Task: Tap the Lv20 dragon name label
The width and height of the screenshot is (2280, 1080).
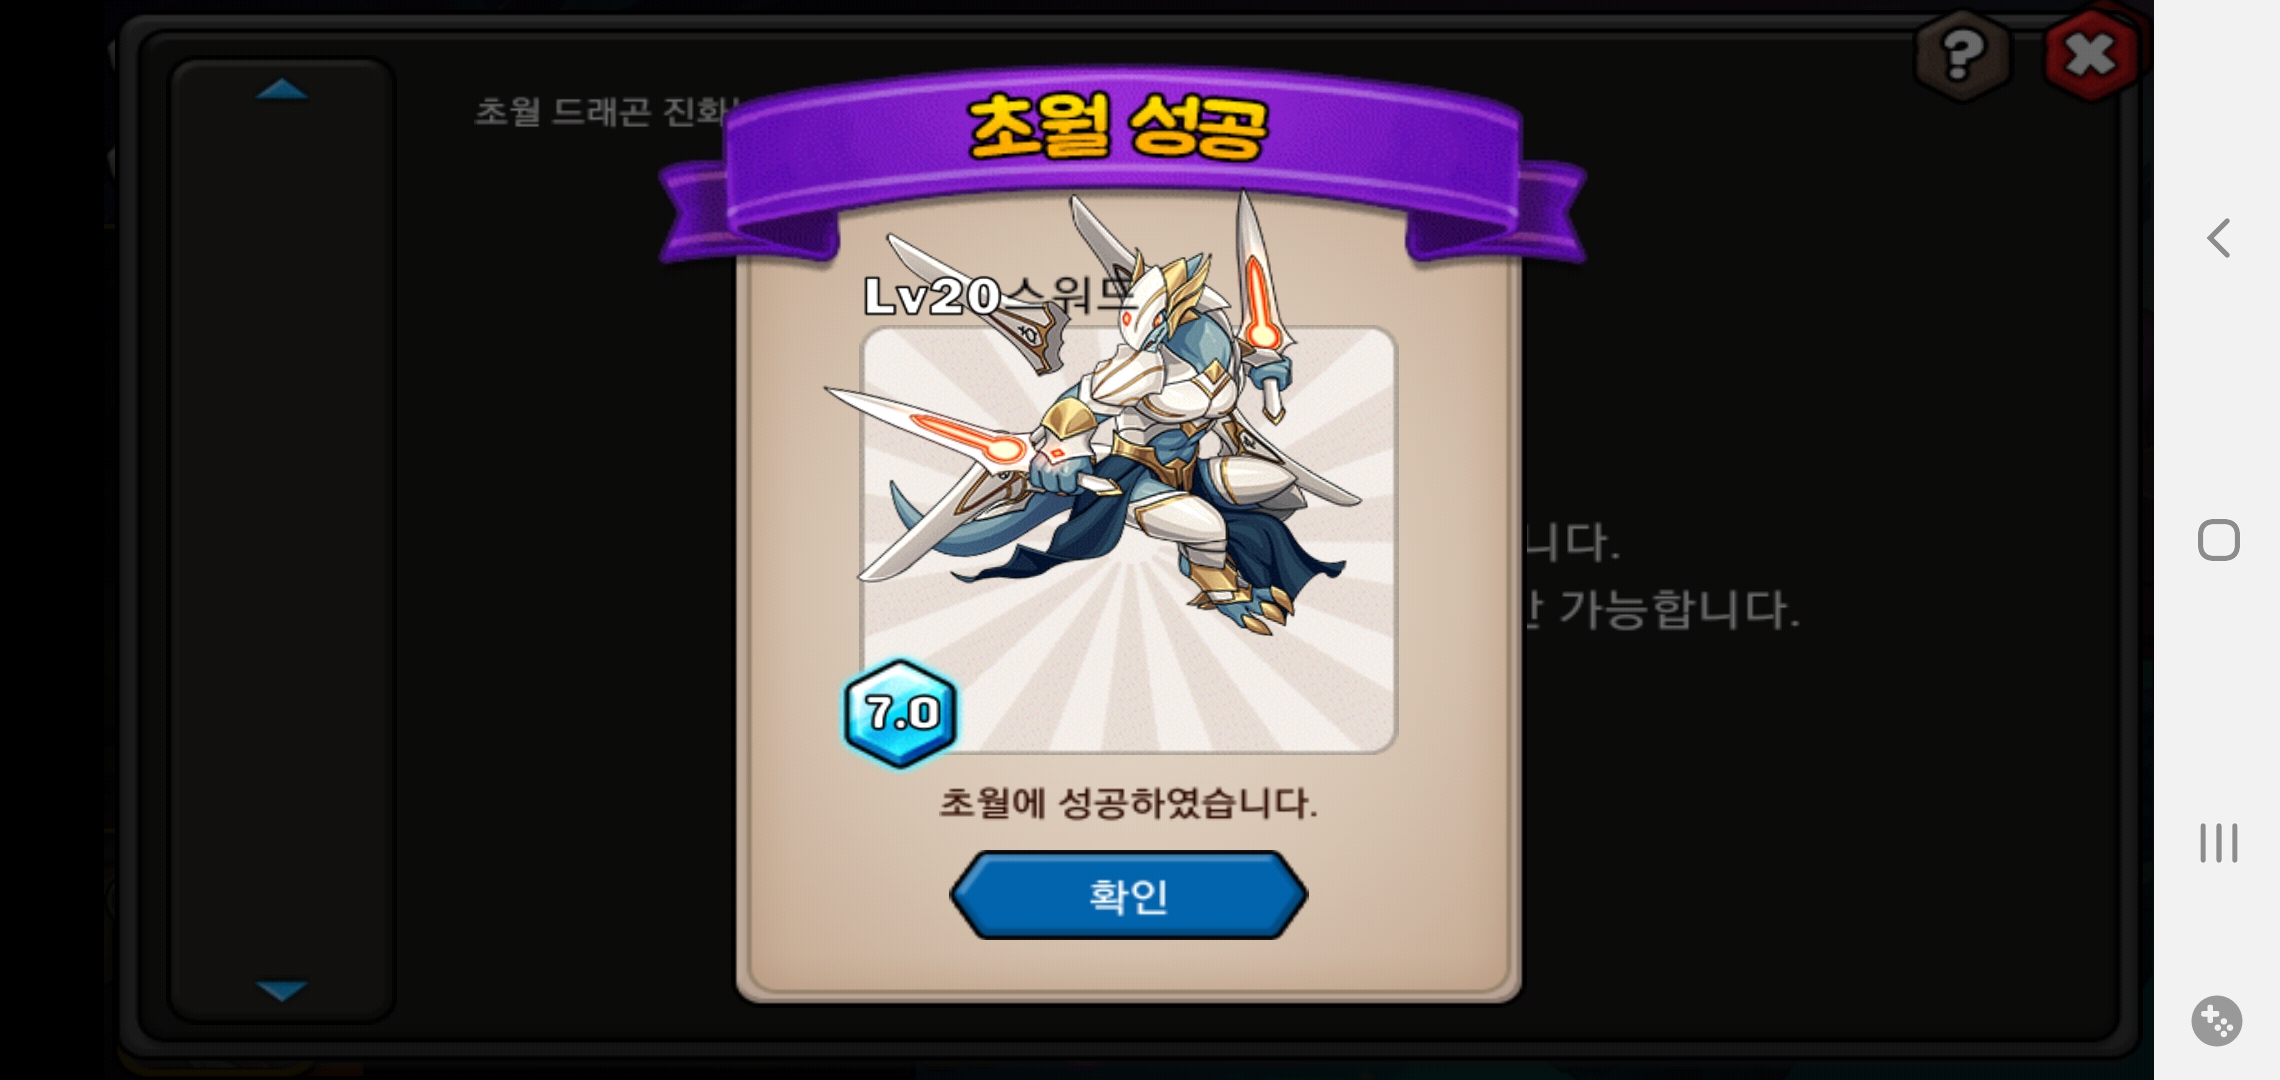Action: pos(1000,296)
